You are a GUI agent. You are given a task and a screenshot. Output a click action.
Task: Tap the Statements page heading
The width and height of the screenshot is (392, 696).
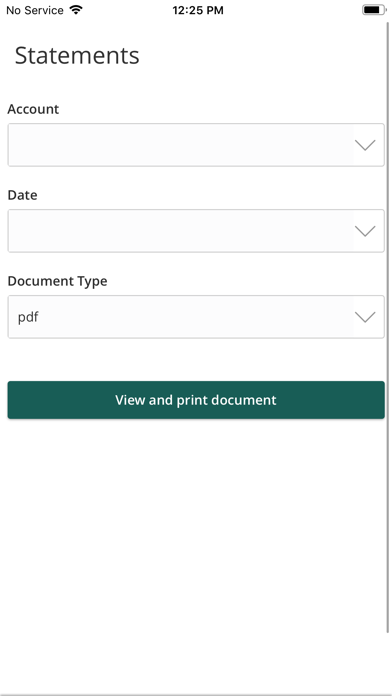[x=77, y=56]
